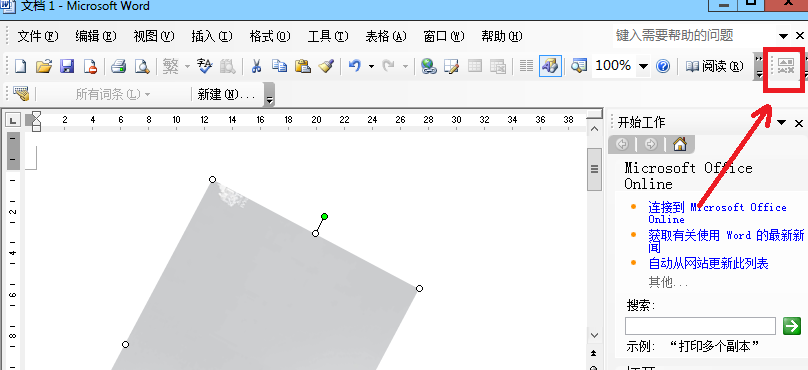808x370 pixels.
Task: Open the Traditional Chinese conversion dropdown
Action: pyautogui.click(x=187, y=66)
